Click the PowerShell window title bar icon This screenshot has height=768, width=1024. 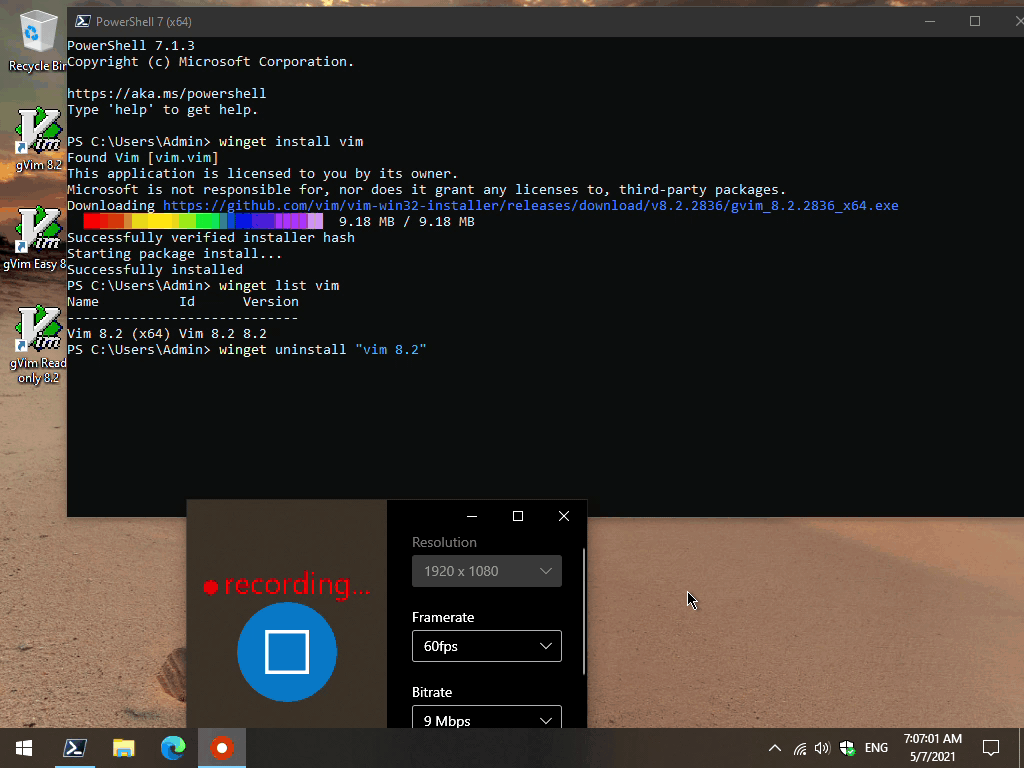[x=82, y=22]
